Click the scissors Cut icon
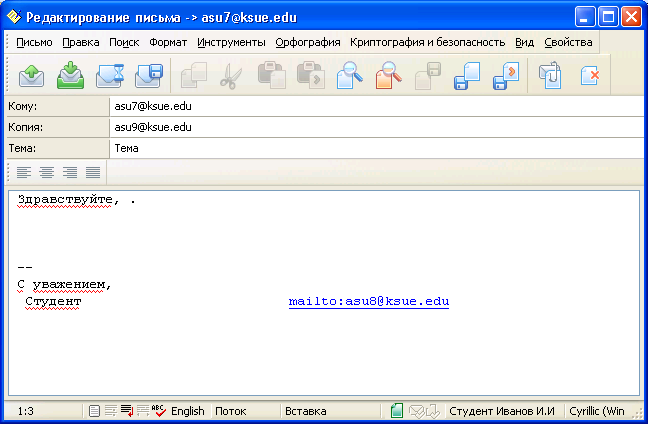The image size is (648, 424). click(231, 76)
